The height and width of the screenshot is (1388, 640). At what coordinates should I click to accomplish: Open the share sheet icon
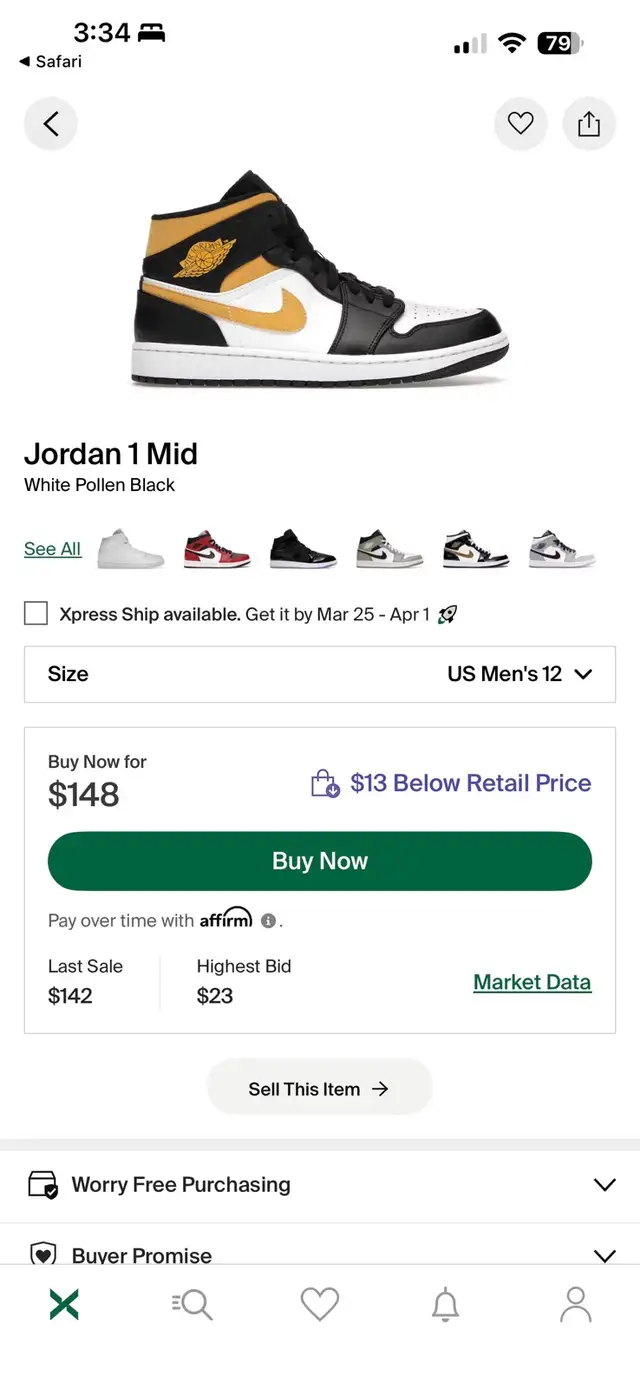pyautogui.click(x=589, y=124)
